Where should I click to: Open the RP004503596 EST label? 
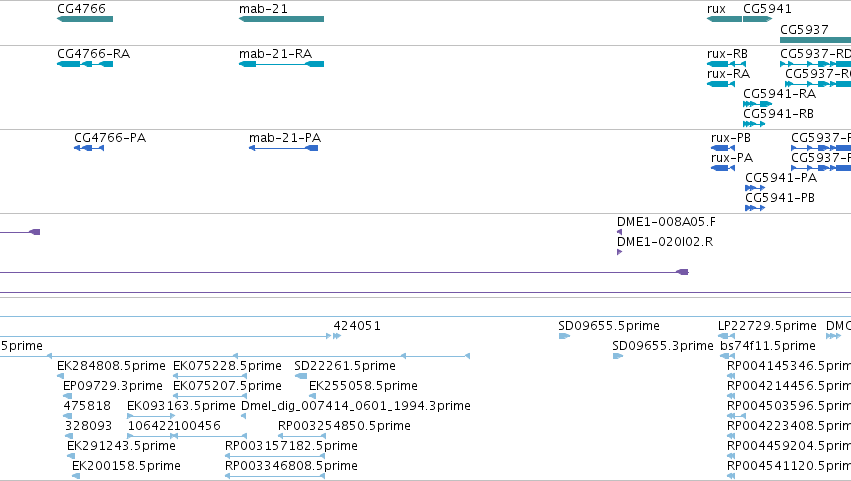[x=789, y=406]
